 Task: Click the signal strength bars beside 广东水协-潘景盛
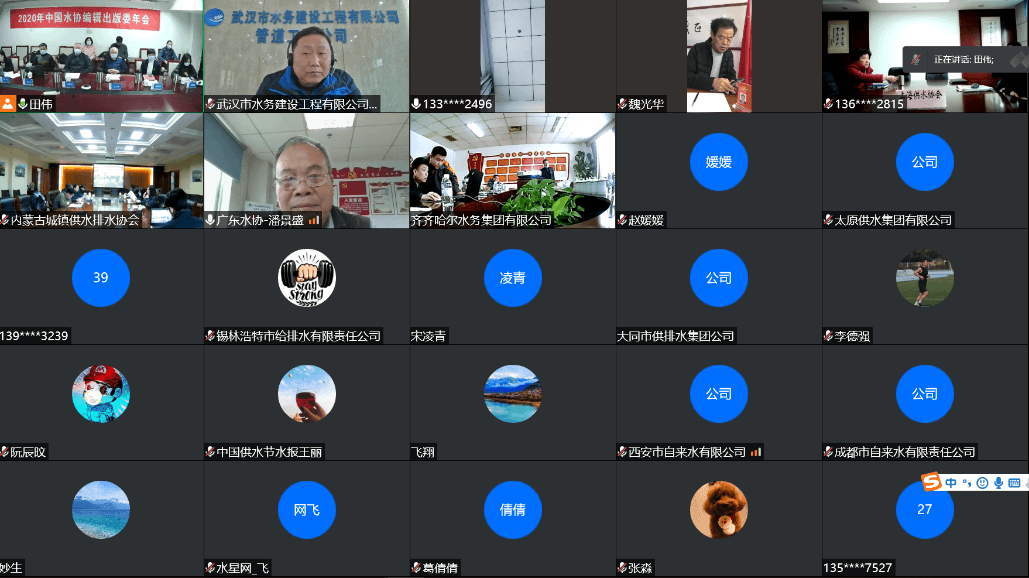coord(314,220)
